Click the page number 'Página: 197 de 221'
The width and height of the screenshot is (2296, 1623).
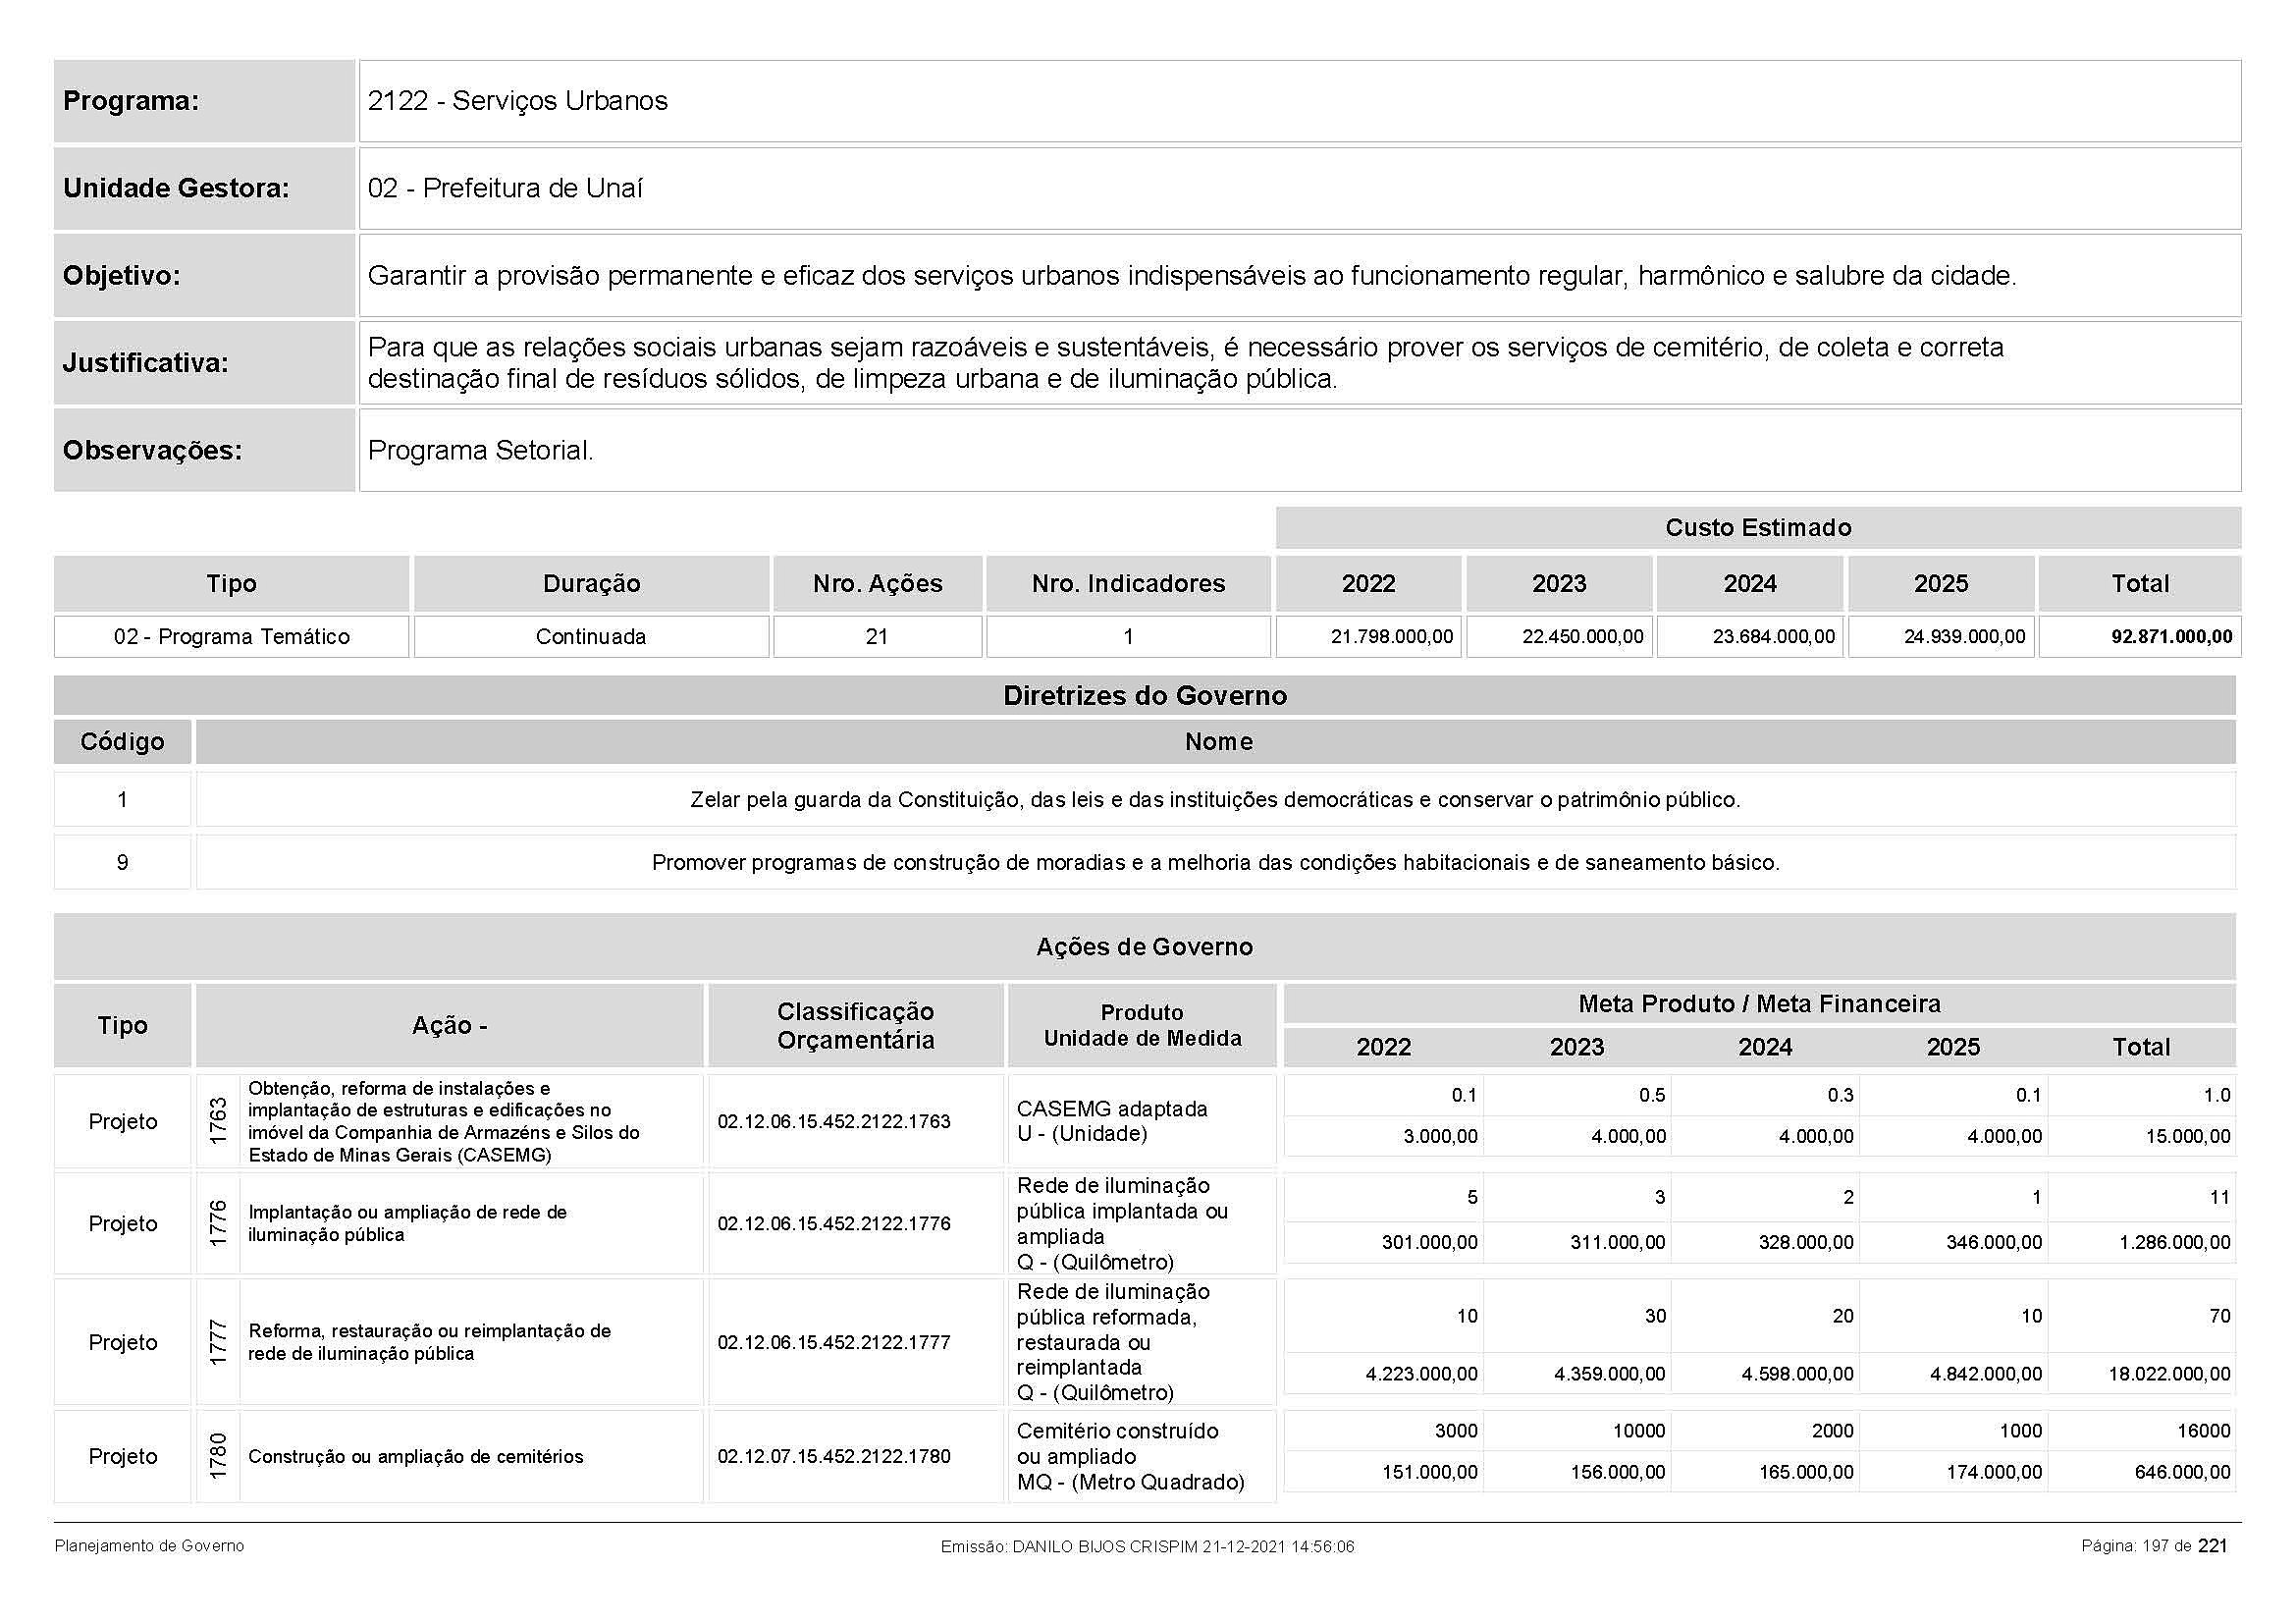coord(2154,1546)
